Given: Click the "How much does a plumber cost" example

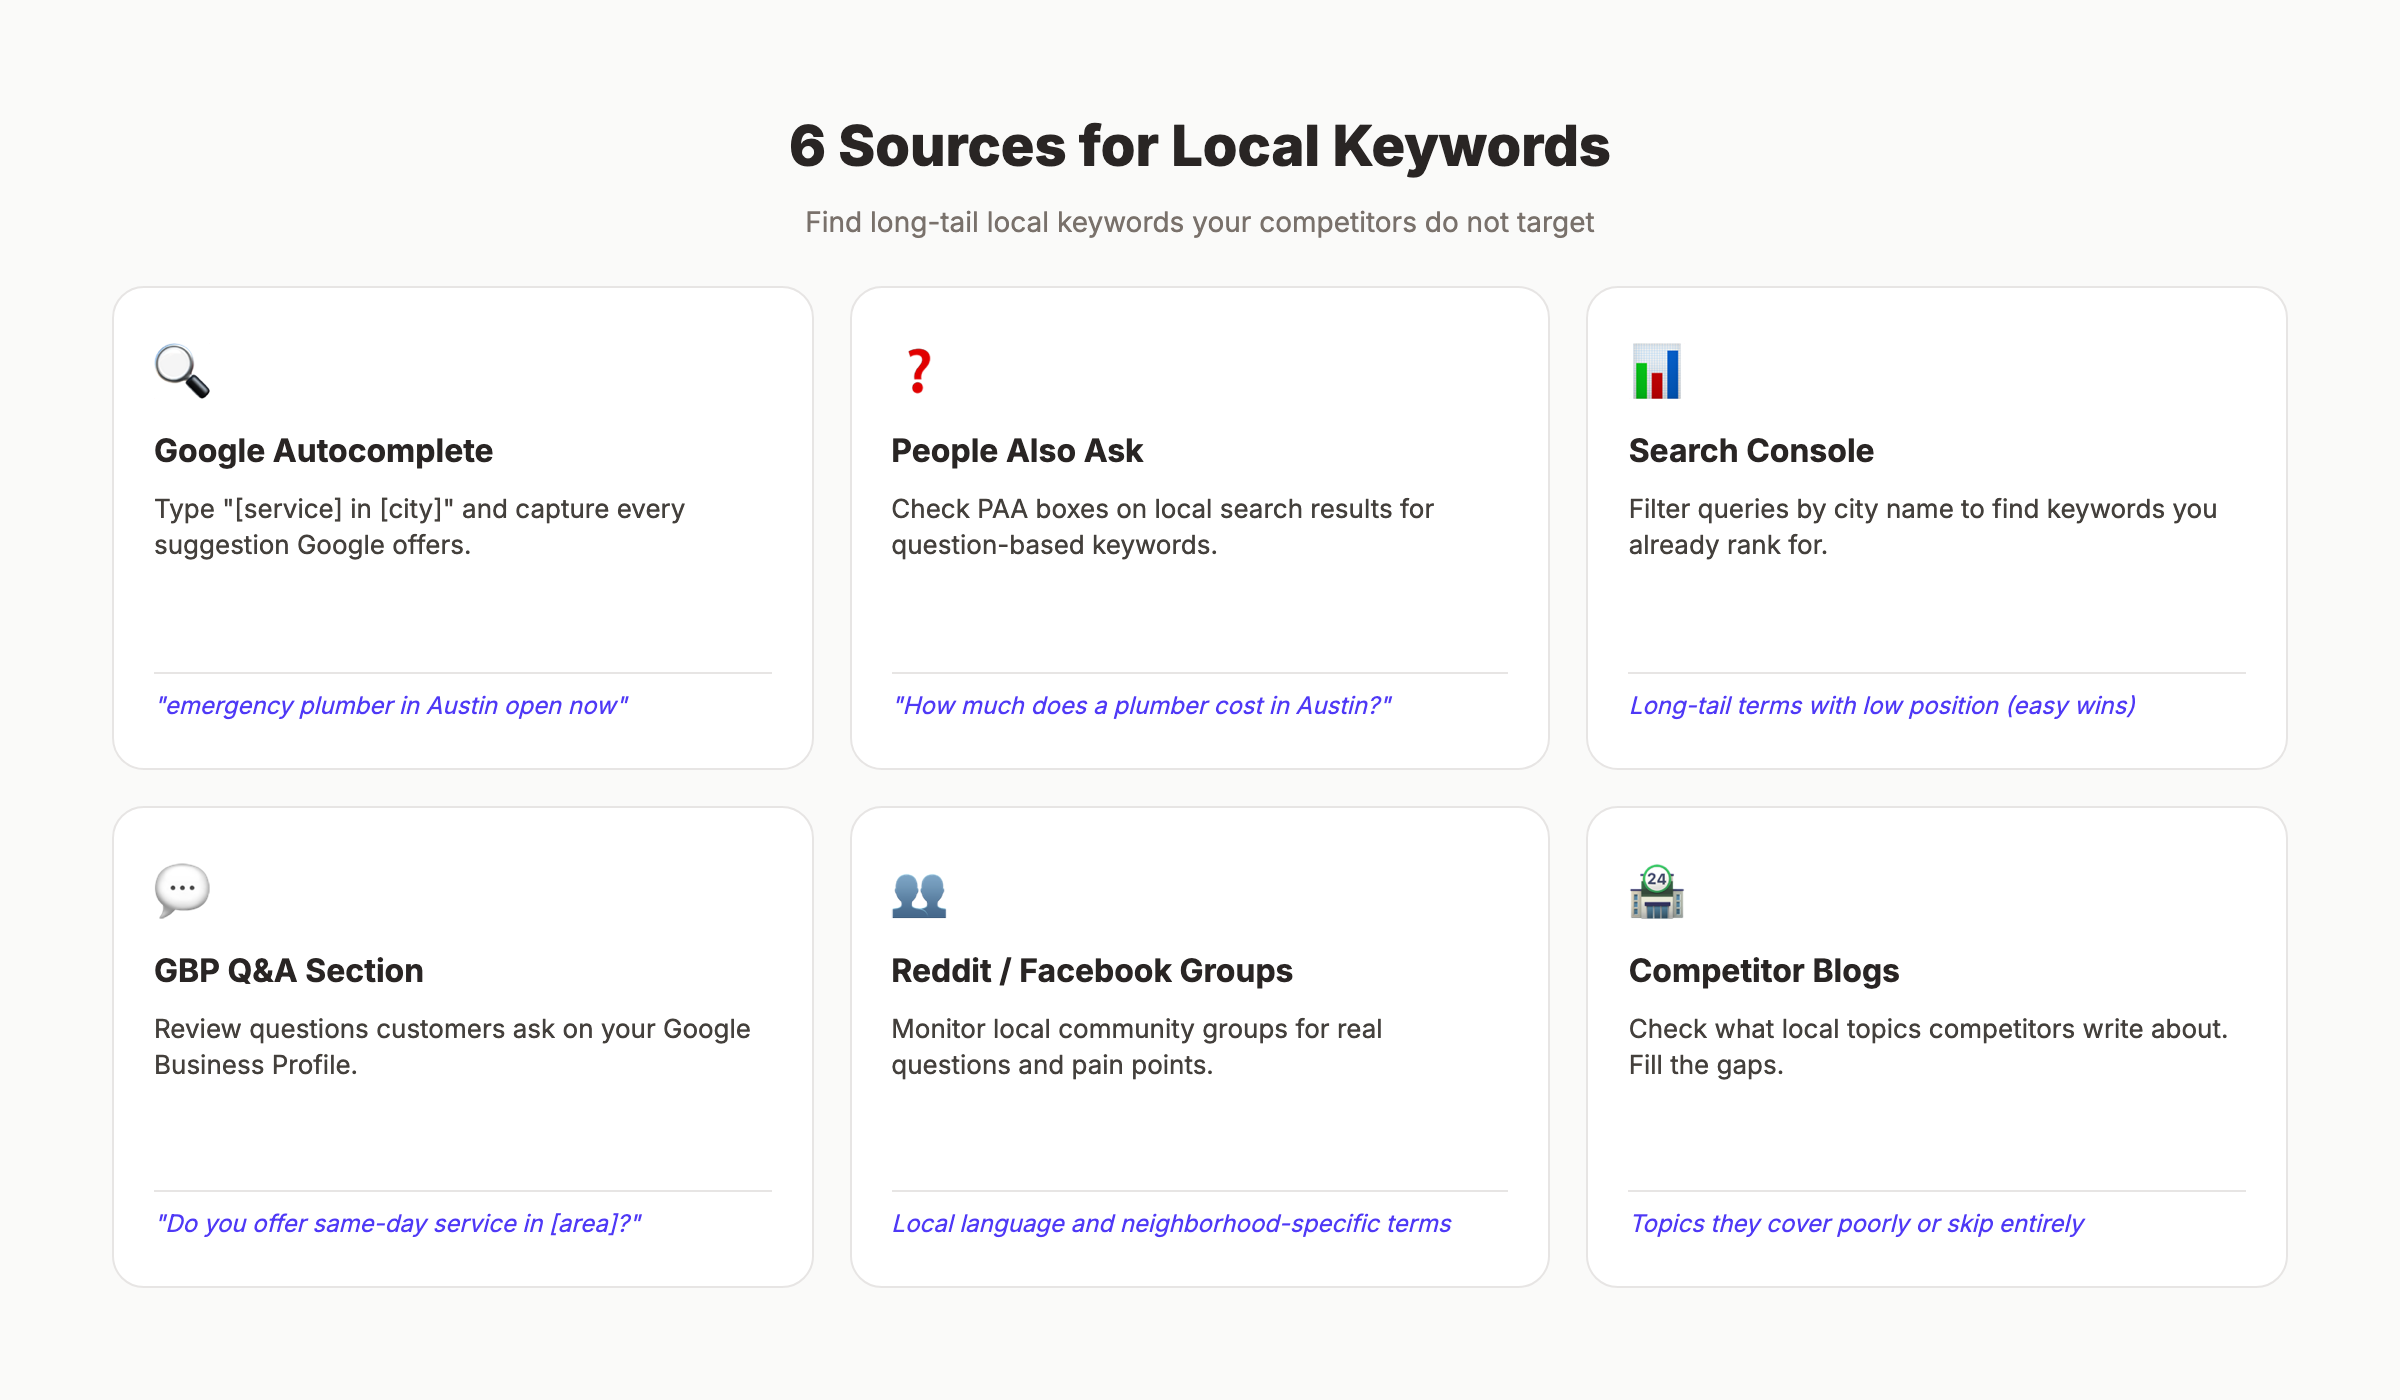Looking at the screenshot, I should tap(1142, 705).
